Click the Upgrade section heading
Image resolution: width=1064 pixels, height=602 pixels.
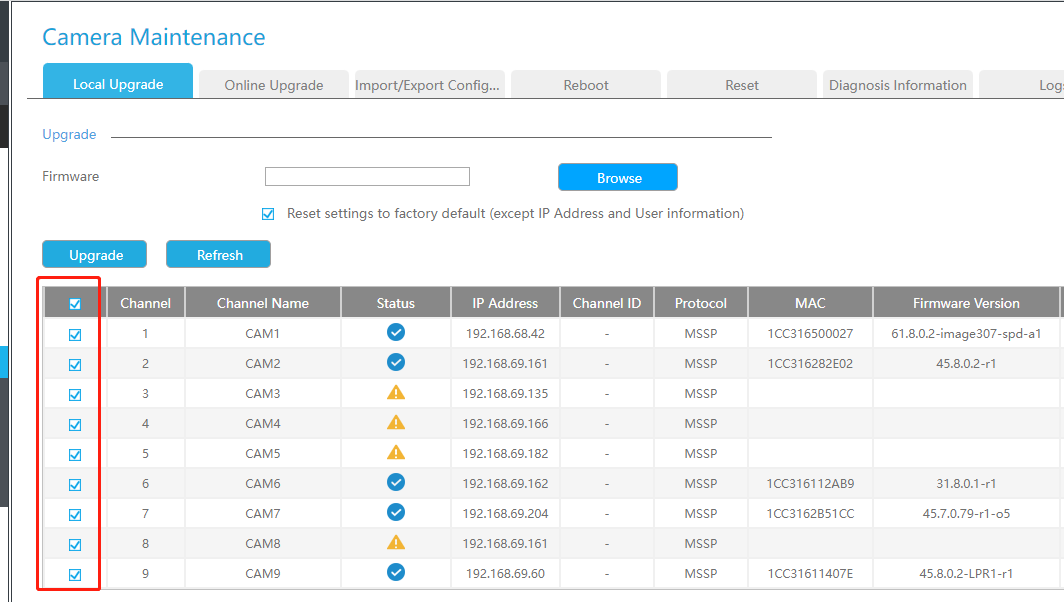[x=69, y=134]
